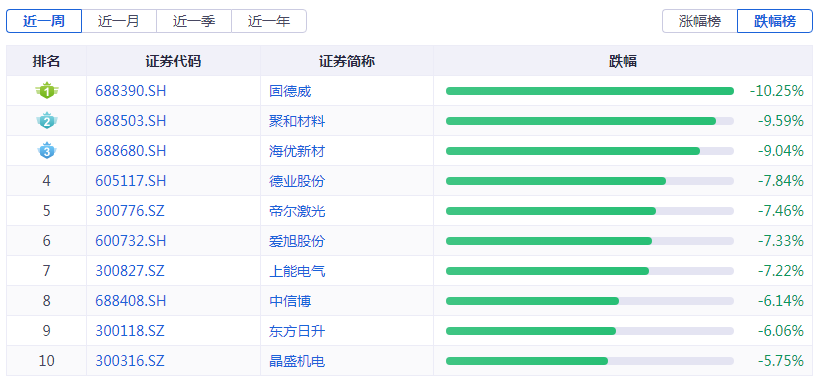Open the 上能电气 stock page
823x387 pixels.
(x=297, y=271)
